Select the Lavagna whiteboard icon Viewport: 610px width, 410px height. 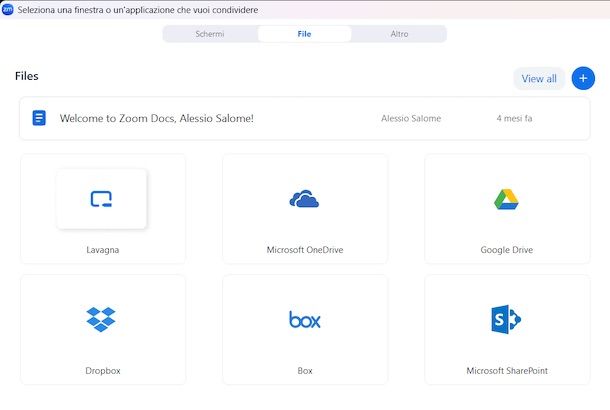click(x=102, y=199)
